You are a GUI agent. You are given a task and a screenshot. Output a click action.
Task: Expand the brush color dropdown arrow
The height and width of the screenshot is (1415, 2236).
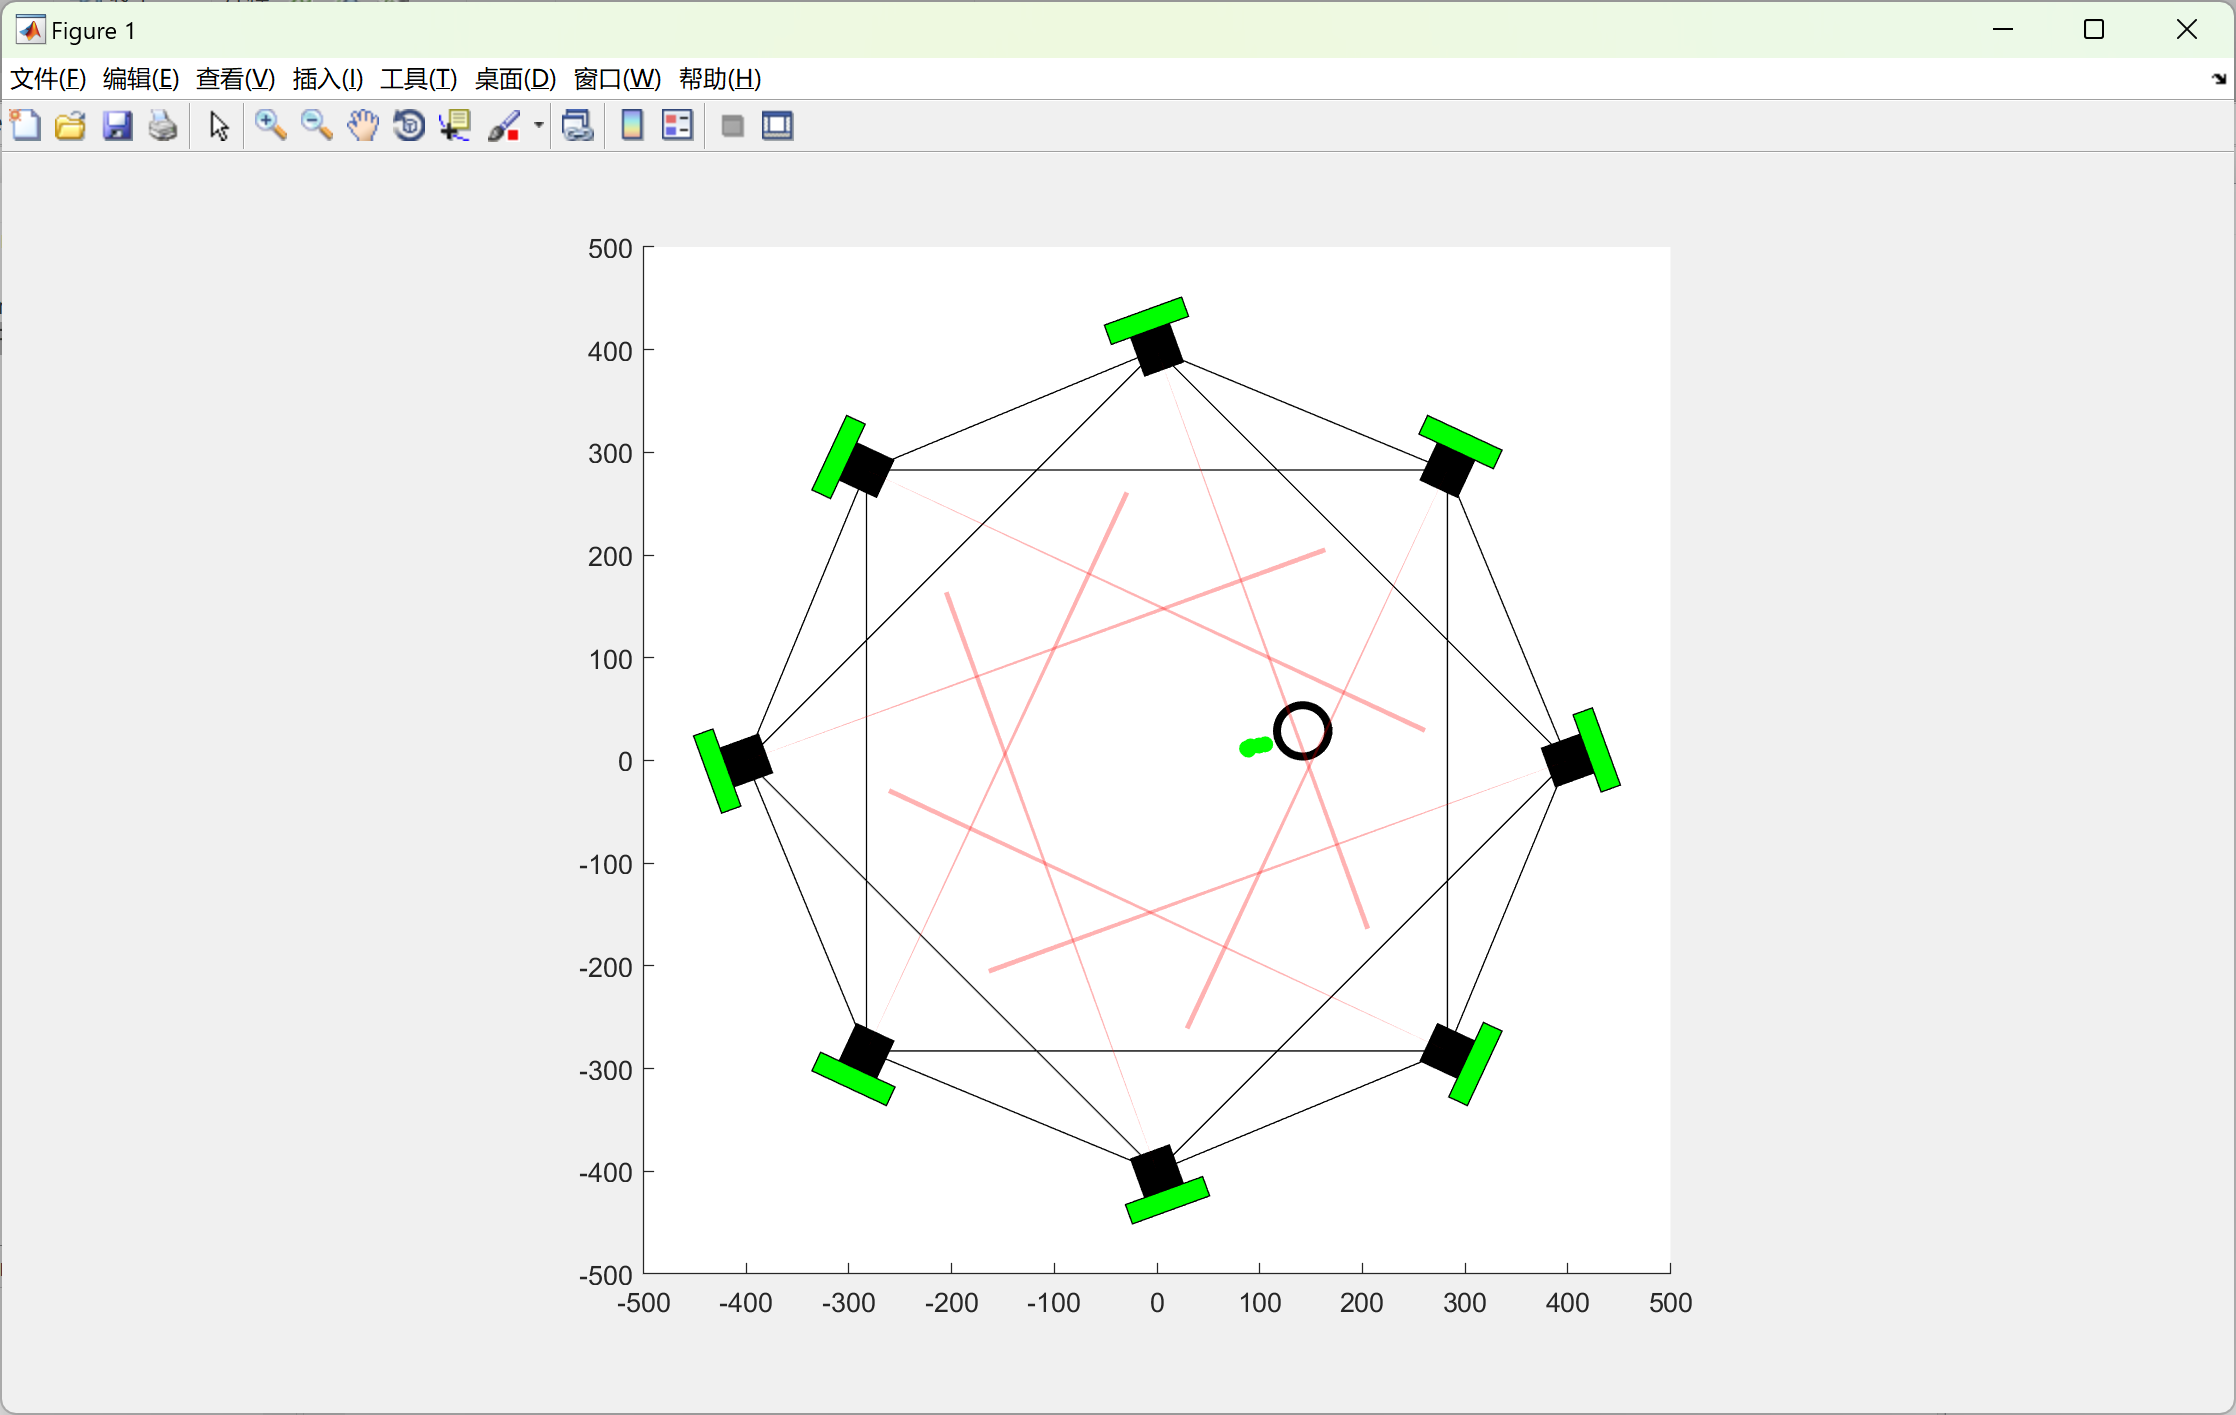point(538,126)
